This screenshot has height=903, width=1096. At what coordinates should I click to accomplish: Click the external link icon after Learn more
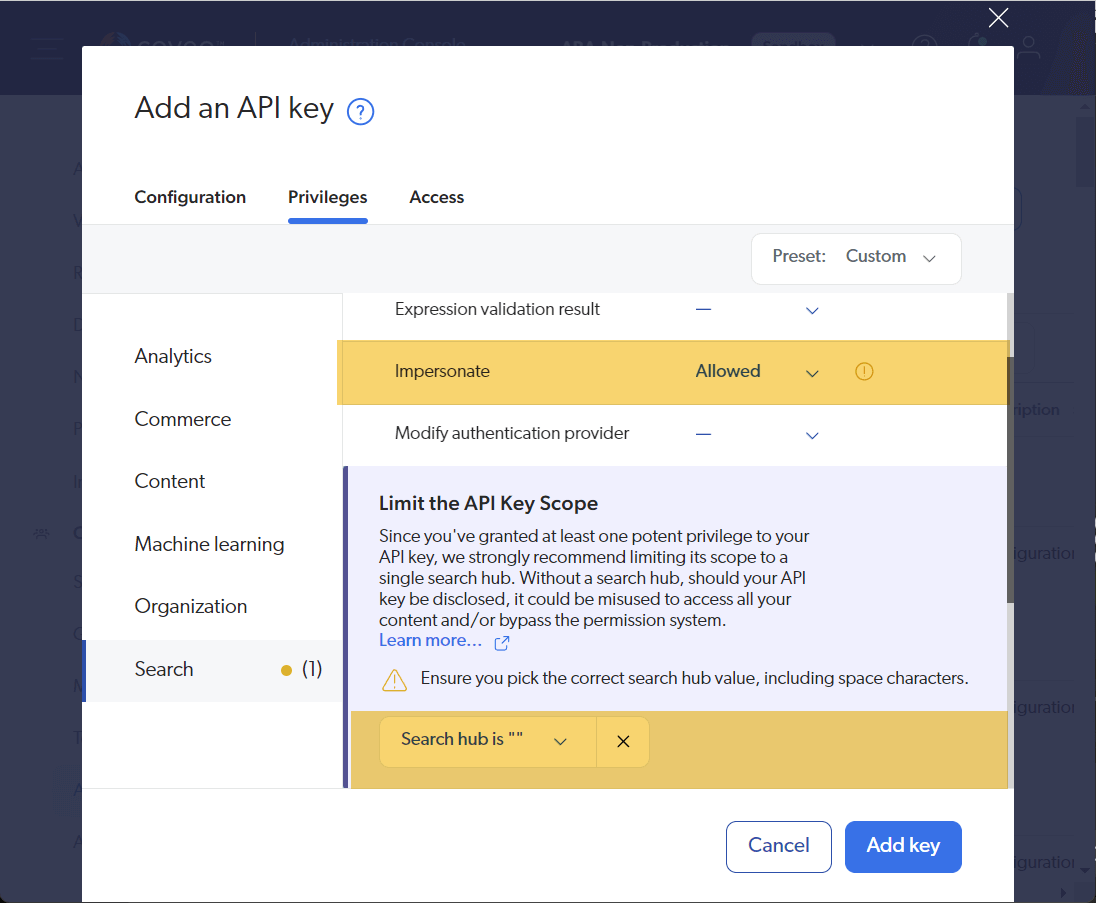click(x=502, y=642)
